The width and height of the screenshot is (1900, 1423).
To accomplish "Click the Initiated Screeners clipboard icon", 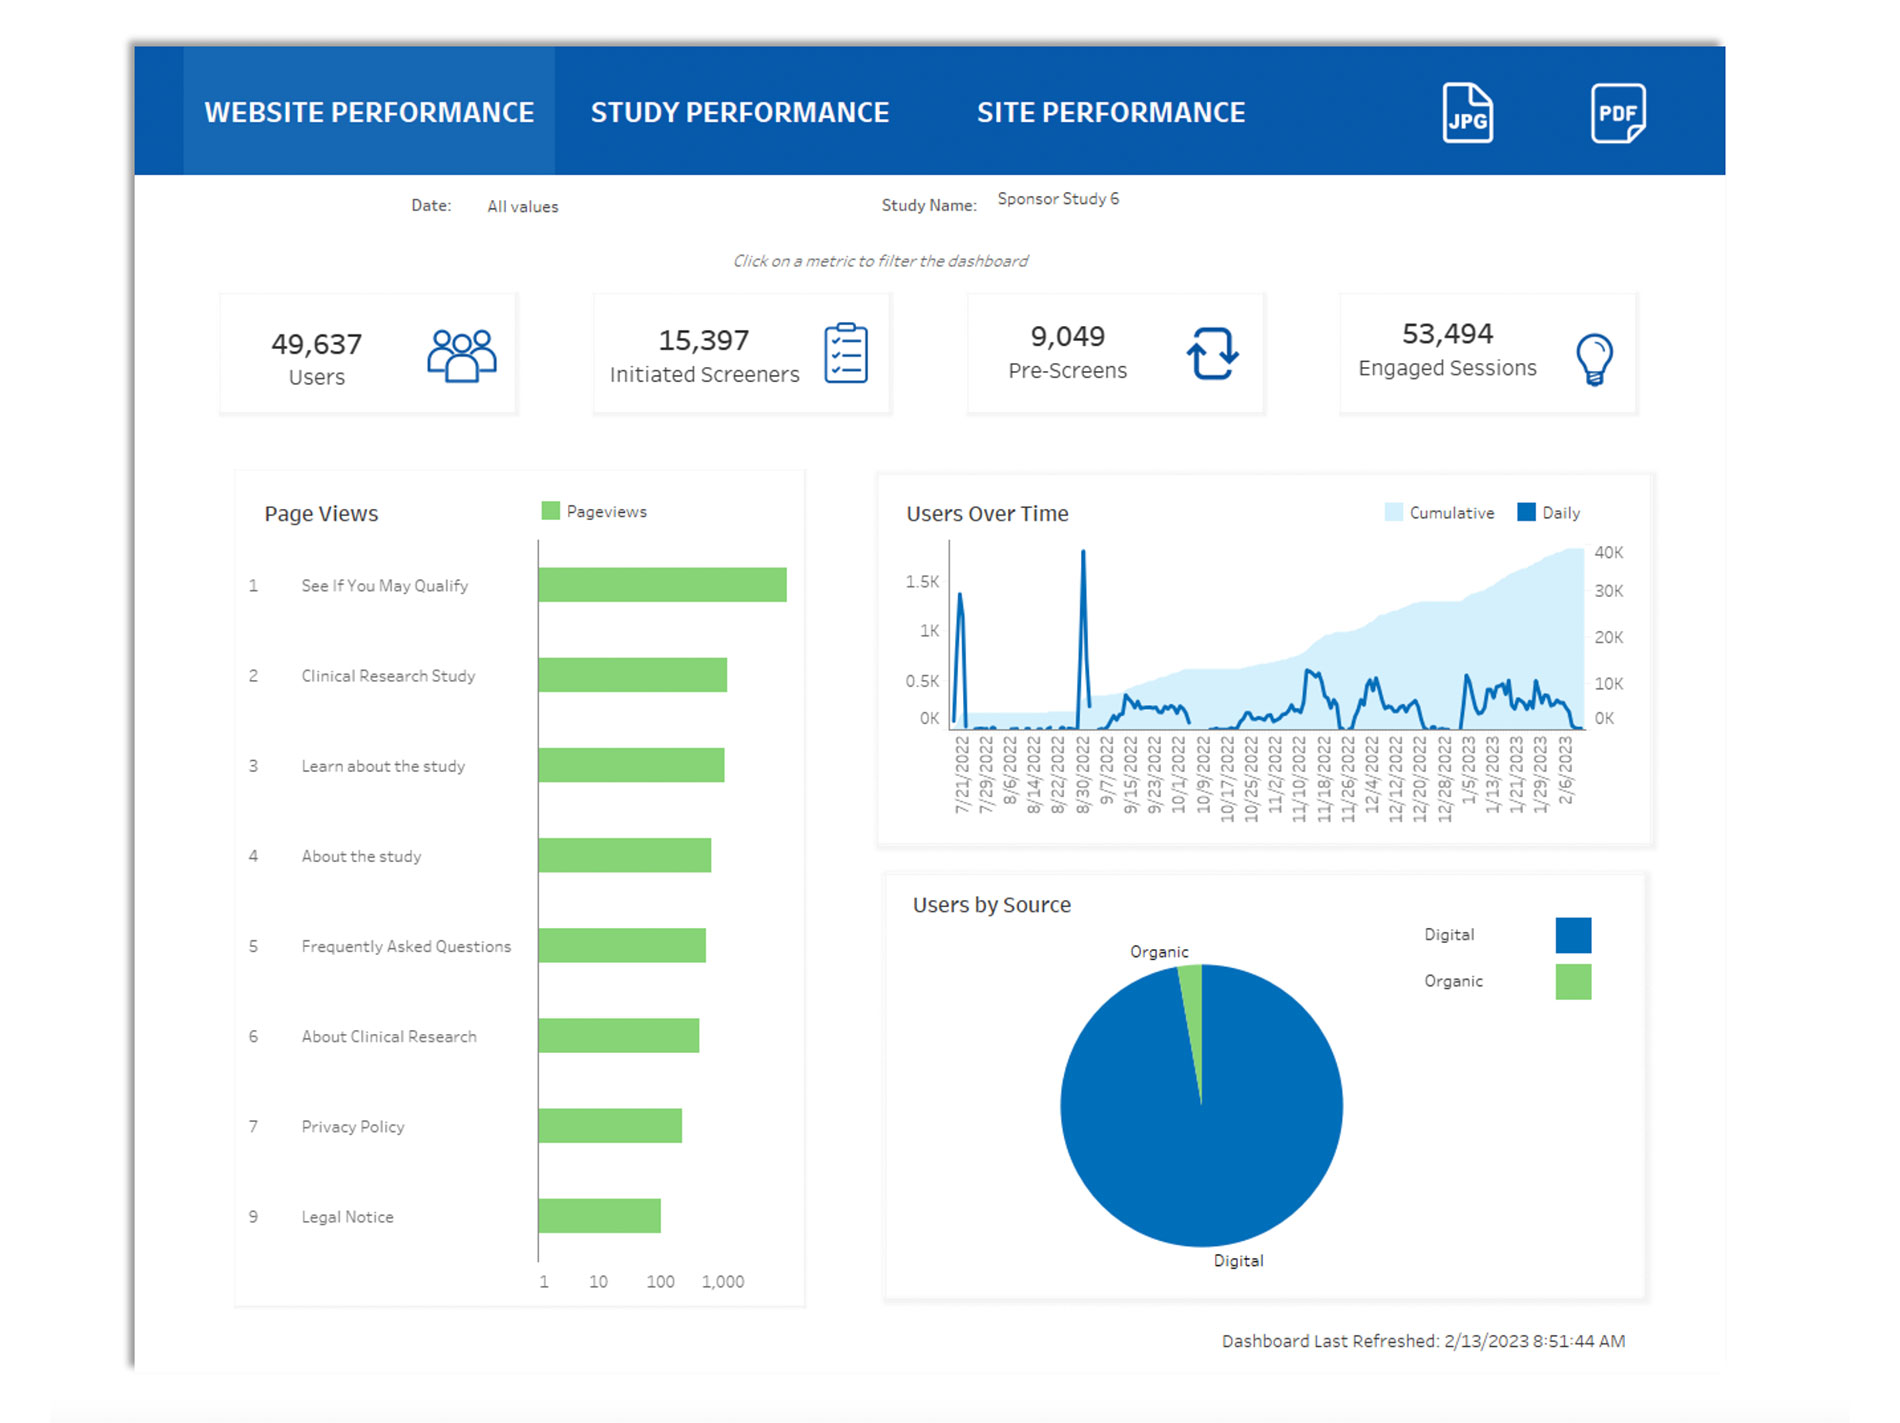I will (846, 353).
